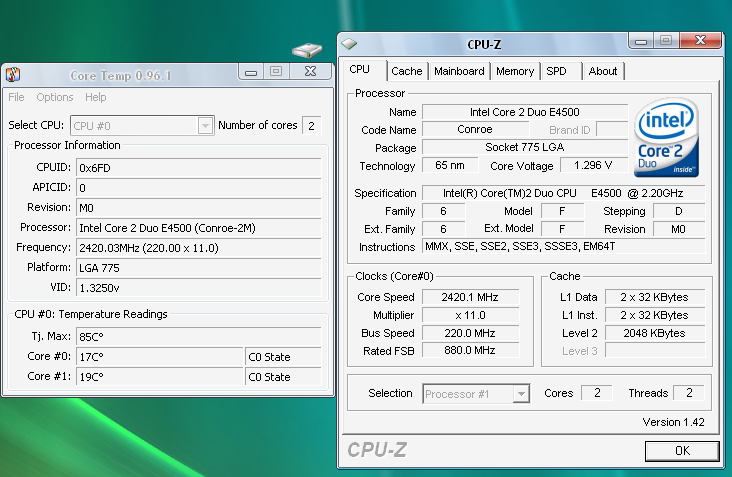Open the File menu in Core Temp

[16, 97]
